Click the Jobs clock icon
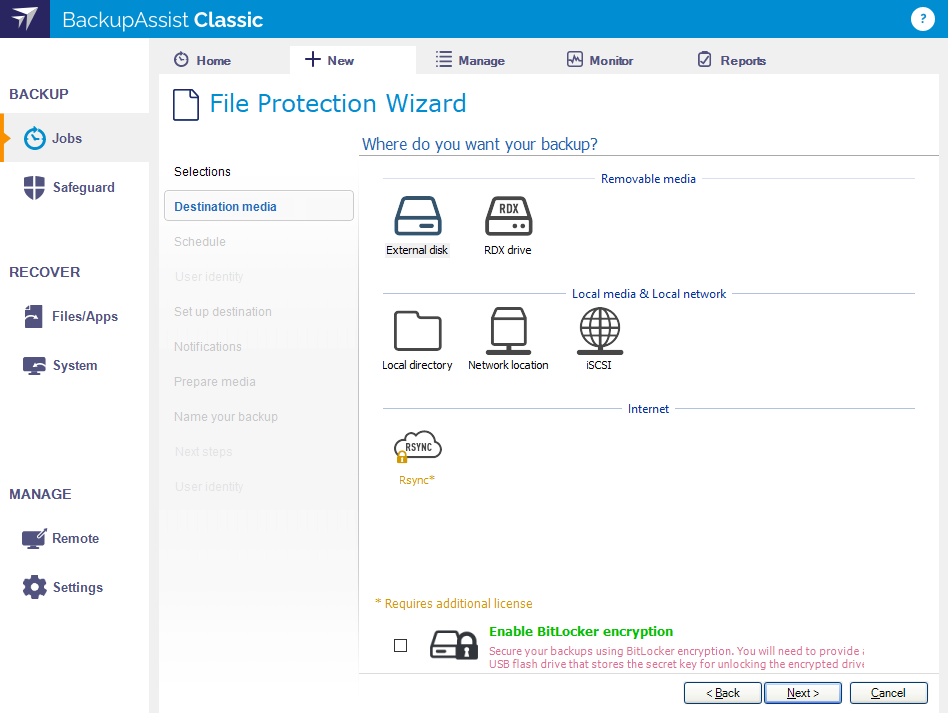Viewport: 948px width, 713px height. 34,138
